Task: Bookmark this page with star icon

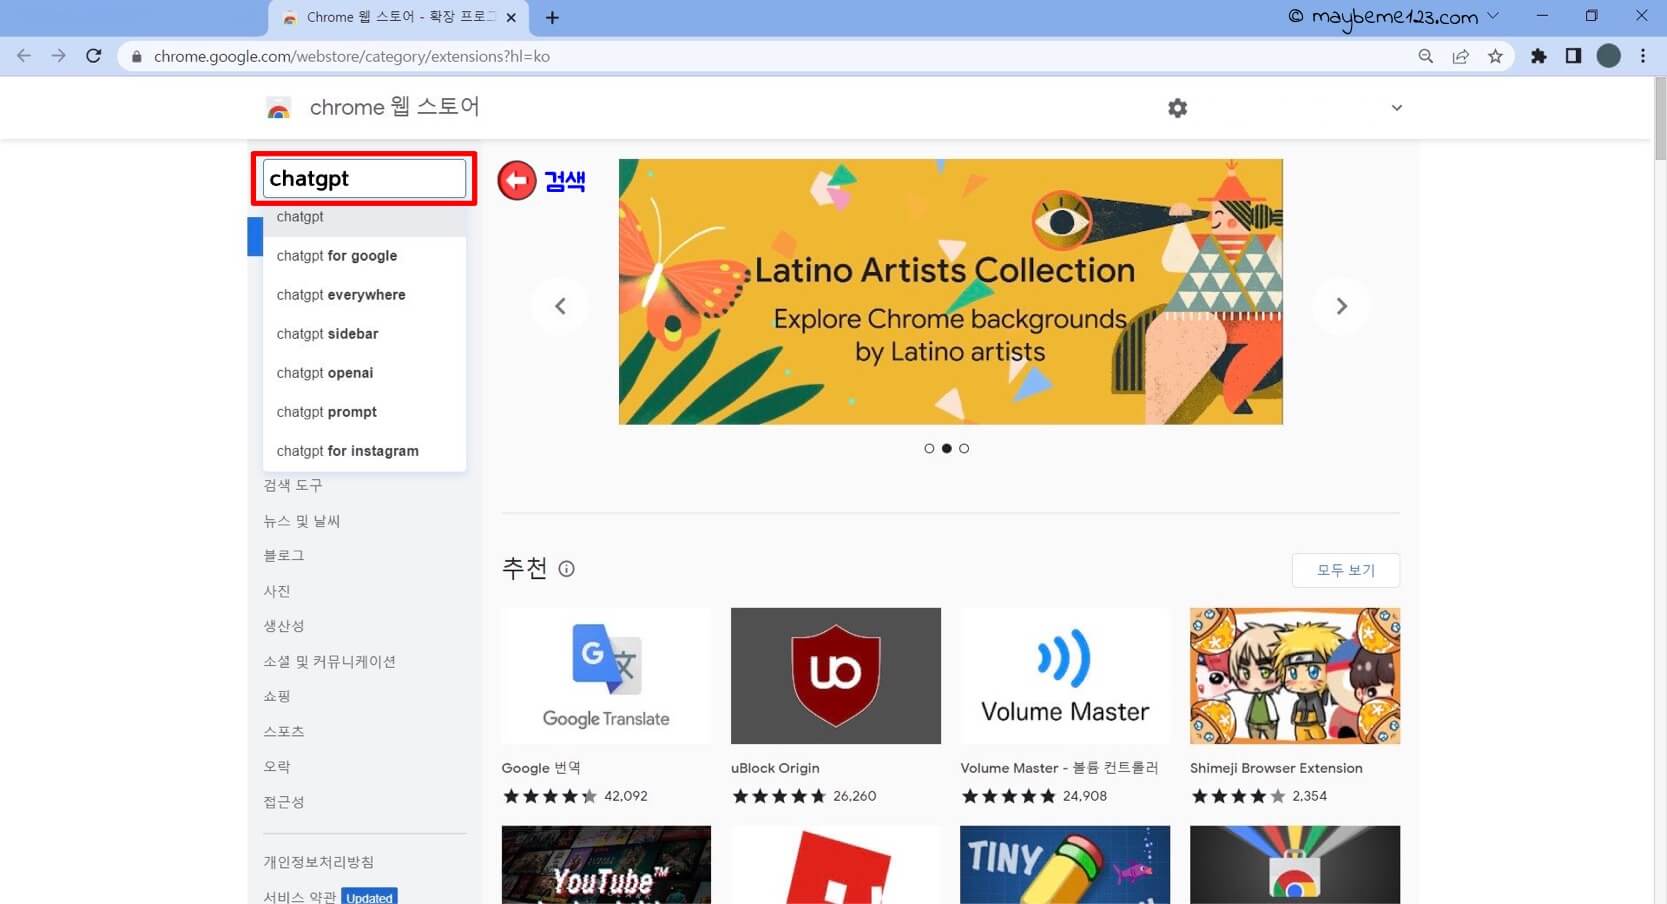Action: [x=1496, y=56]
